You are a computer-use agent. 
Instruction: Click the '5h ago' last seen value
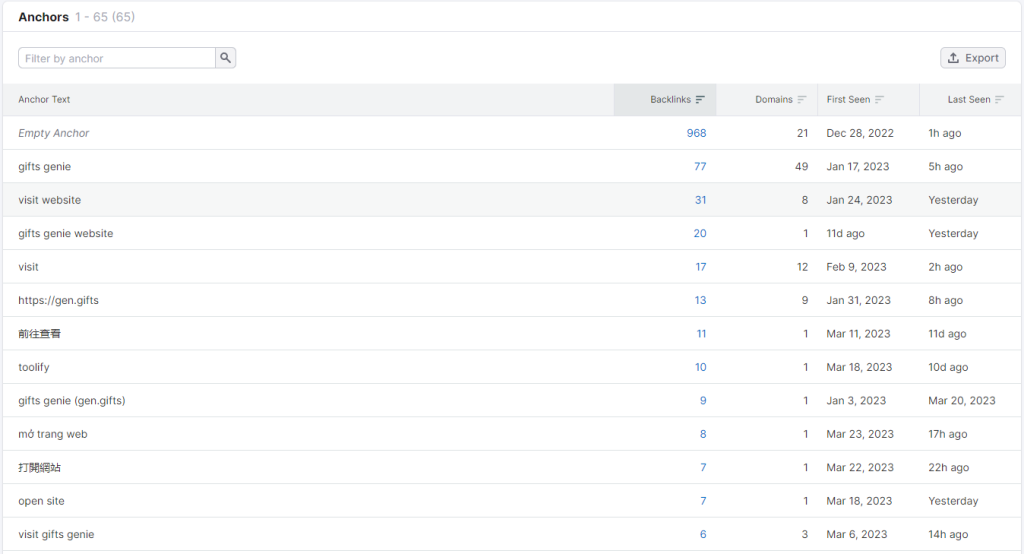point(946,167)
